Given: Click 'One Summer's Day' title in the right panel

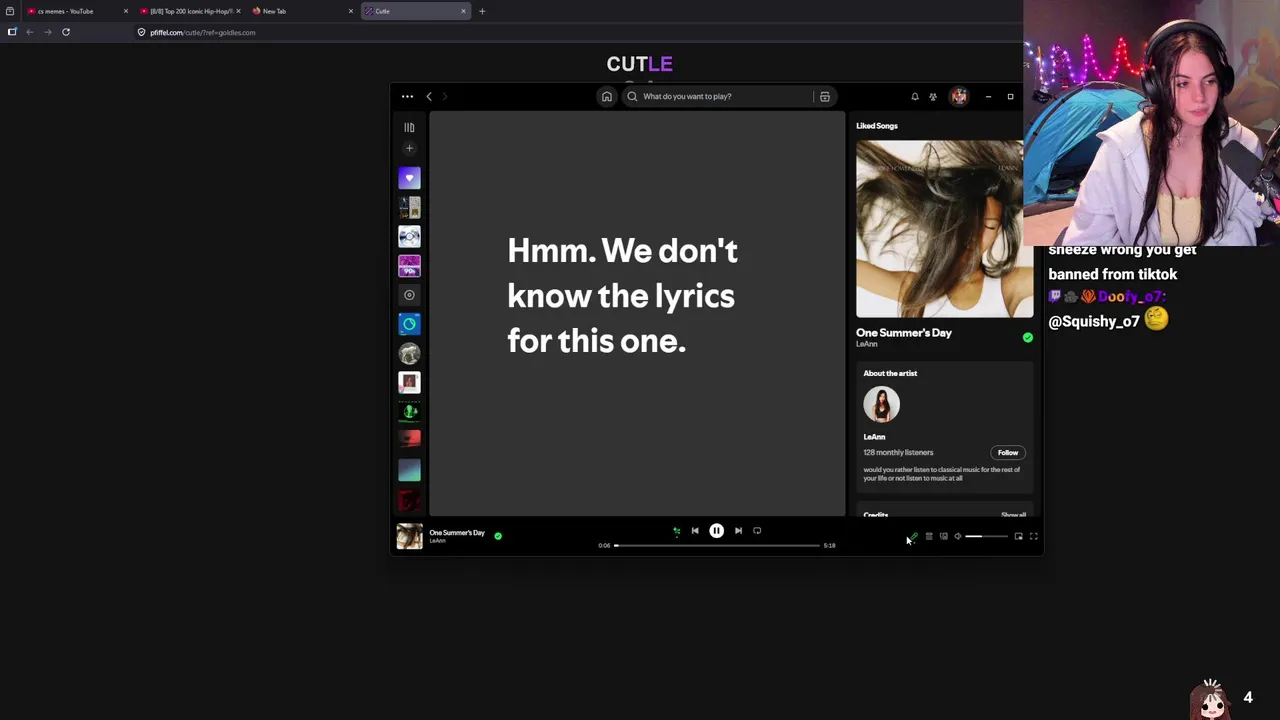Looking at the screenshot, I should click(904, 332).
